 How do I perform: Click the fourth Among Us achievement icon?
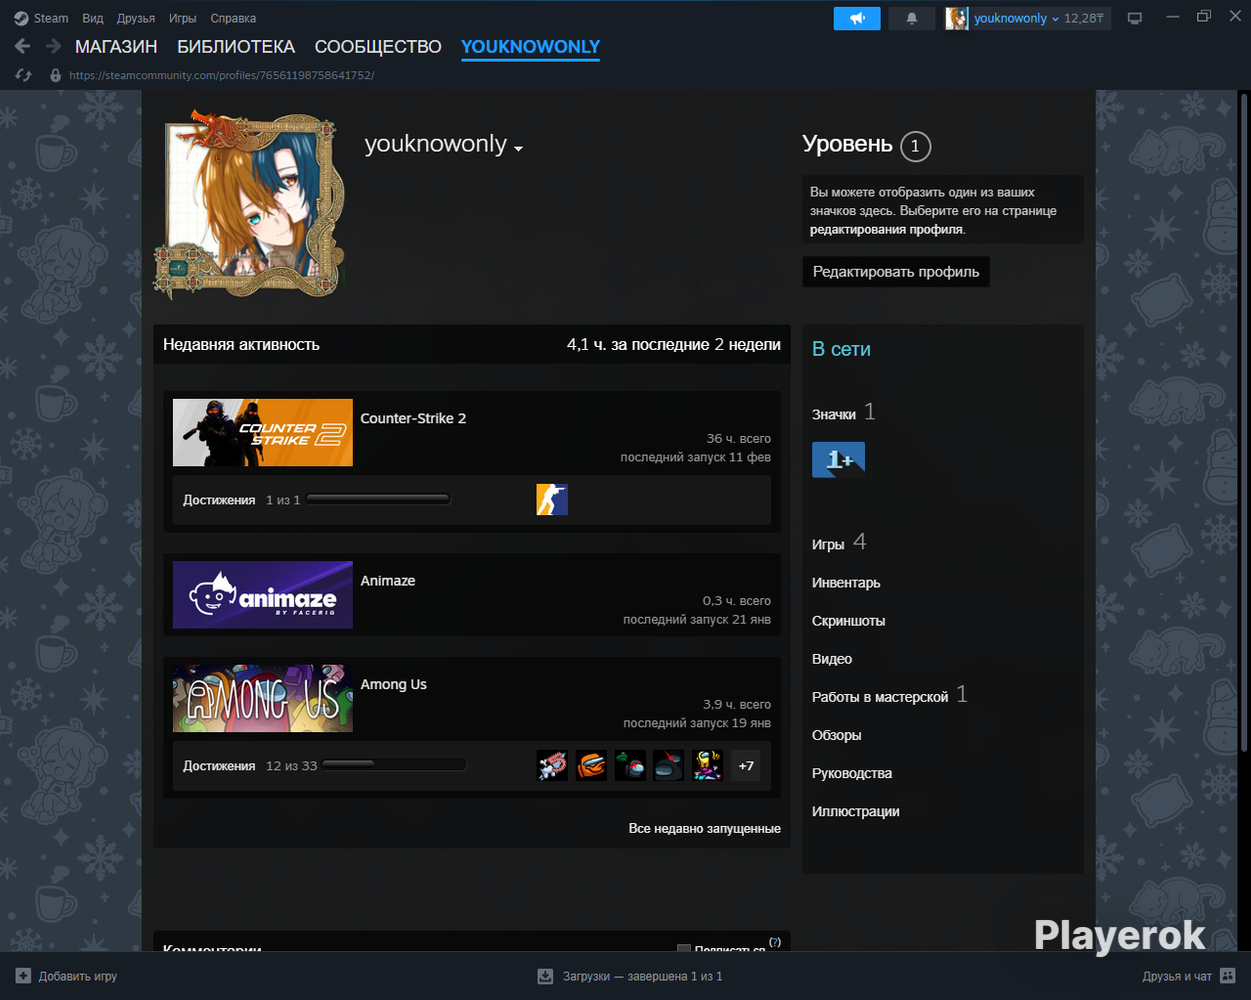pos(669,766)
